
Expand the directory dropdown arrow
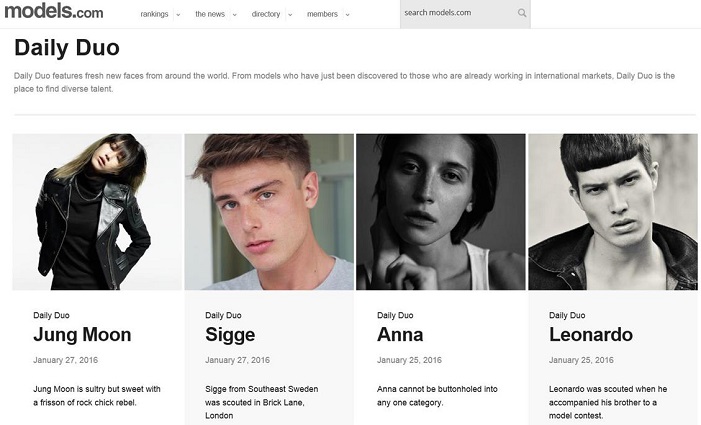click(290, 15)
